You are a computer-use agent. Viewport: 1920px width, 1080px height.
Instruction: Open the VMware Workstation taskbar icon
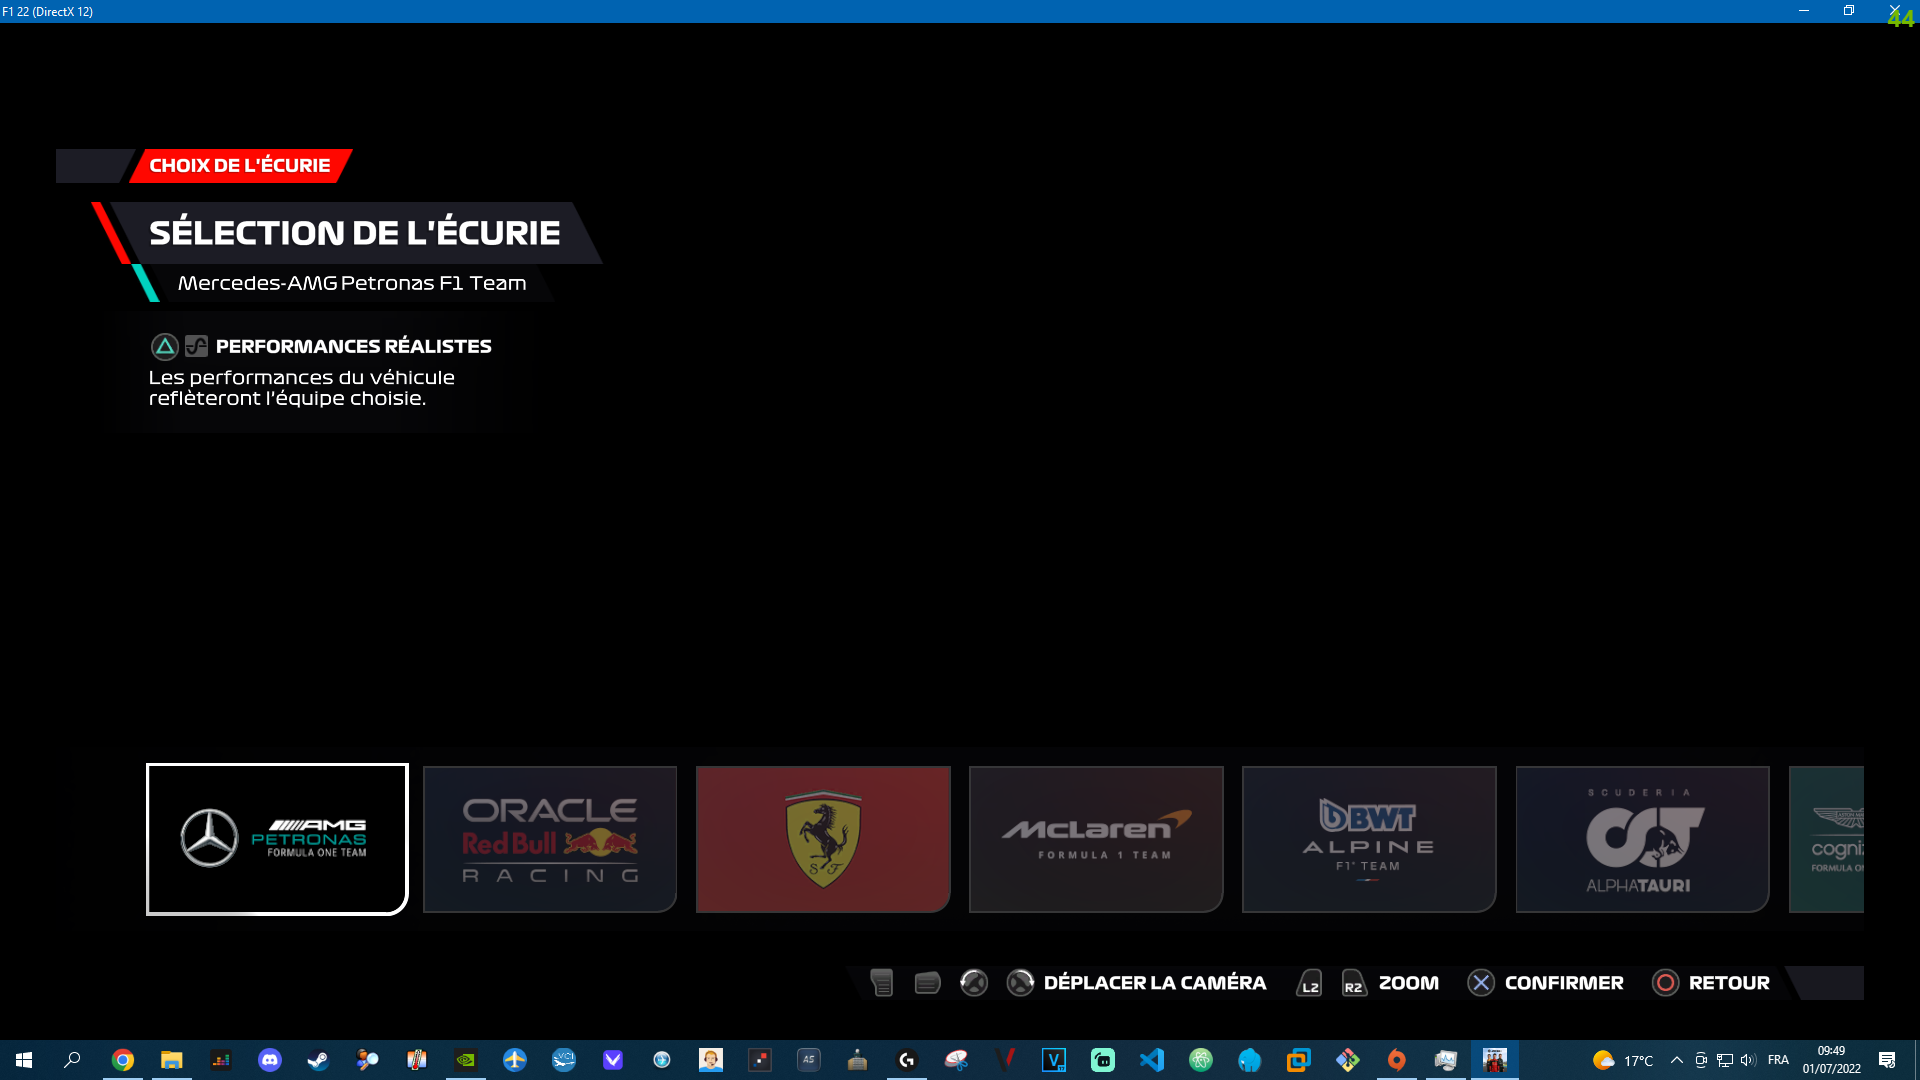click(x=1299, y=1060)
